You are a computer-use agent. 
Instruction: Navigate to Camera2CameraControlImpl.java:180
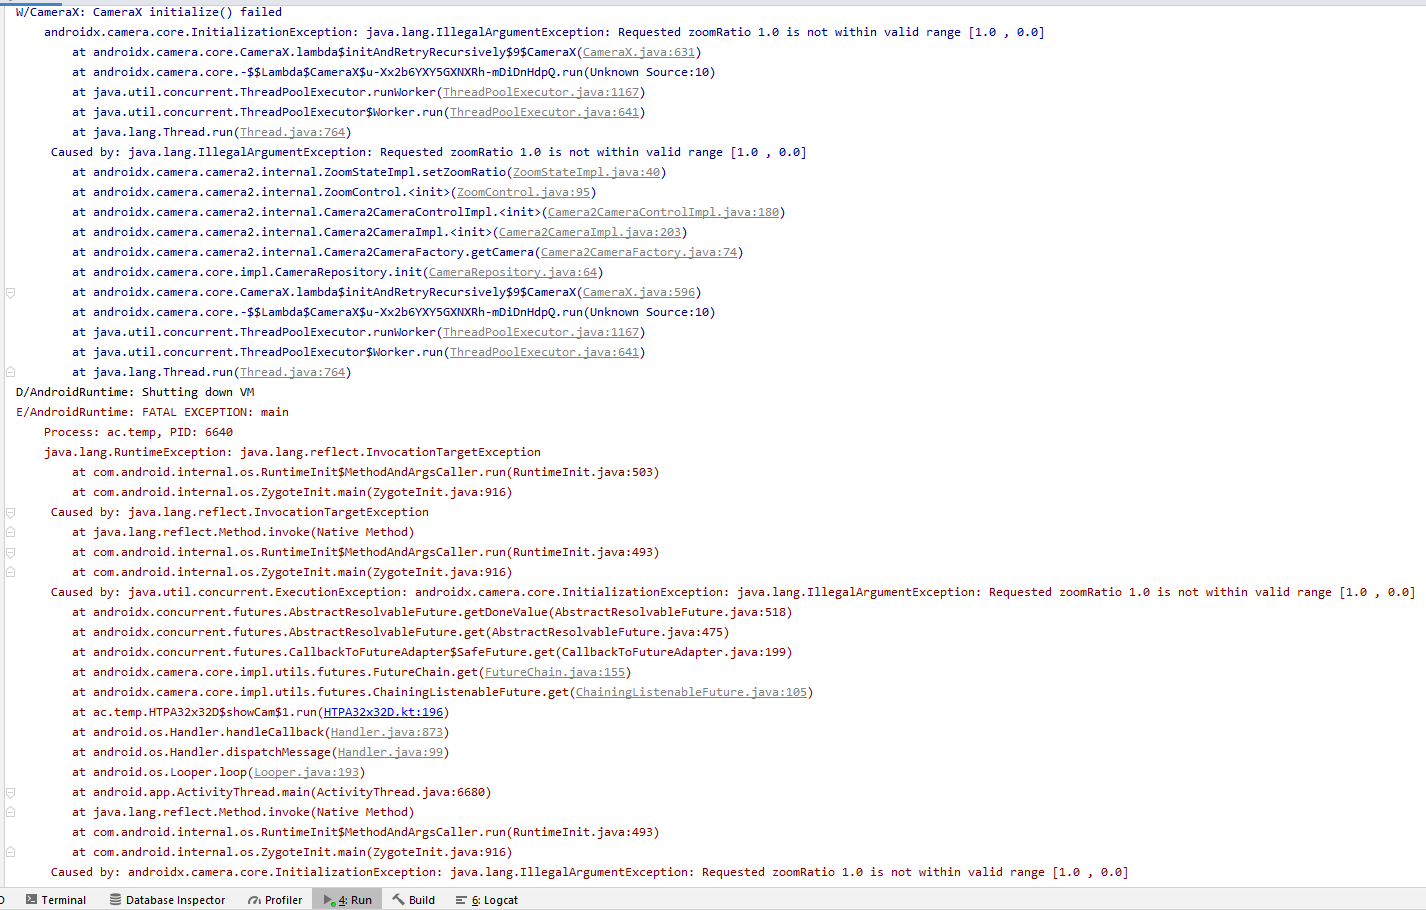[663, 212]
